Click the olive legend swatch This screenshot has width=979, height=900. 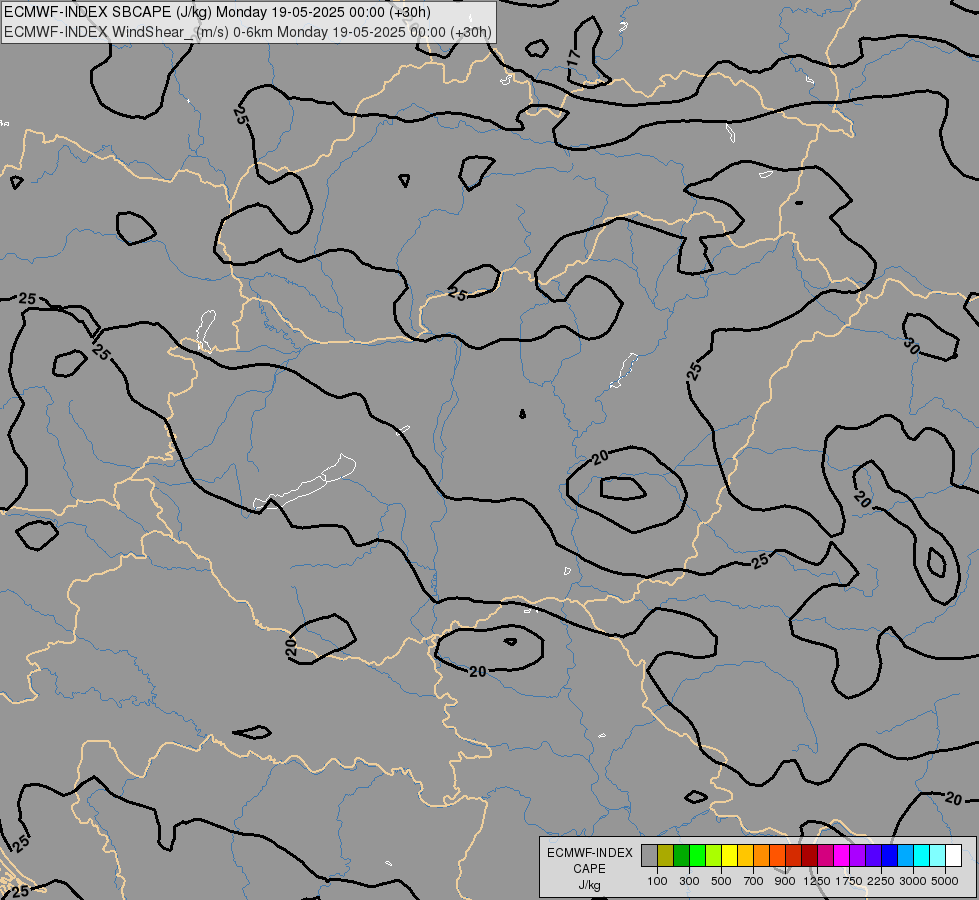[666, 856]
